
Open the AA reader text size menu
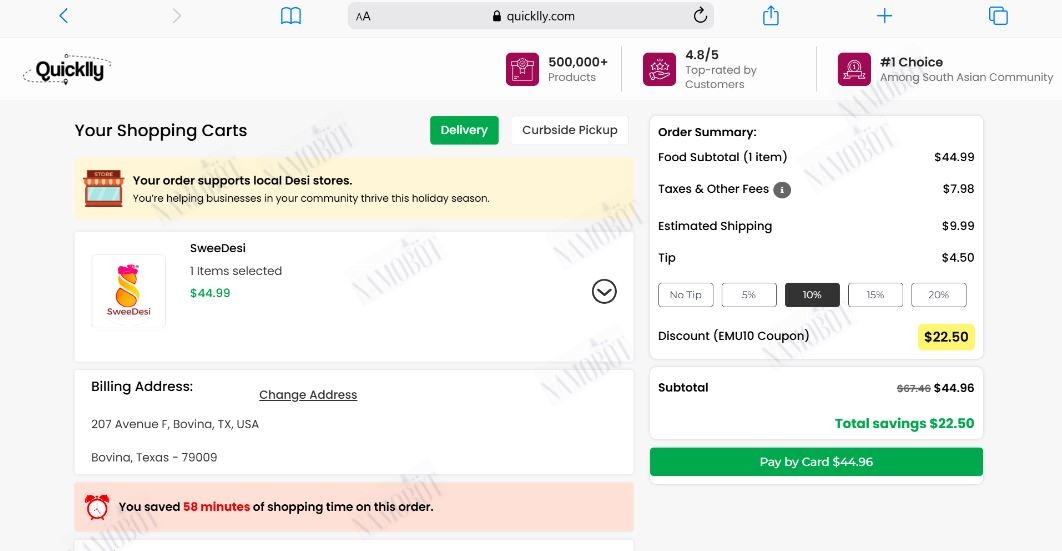[x=363, y=16]
